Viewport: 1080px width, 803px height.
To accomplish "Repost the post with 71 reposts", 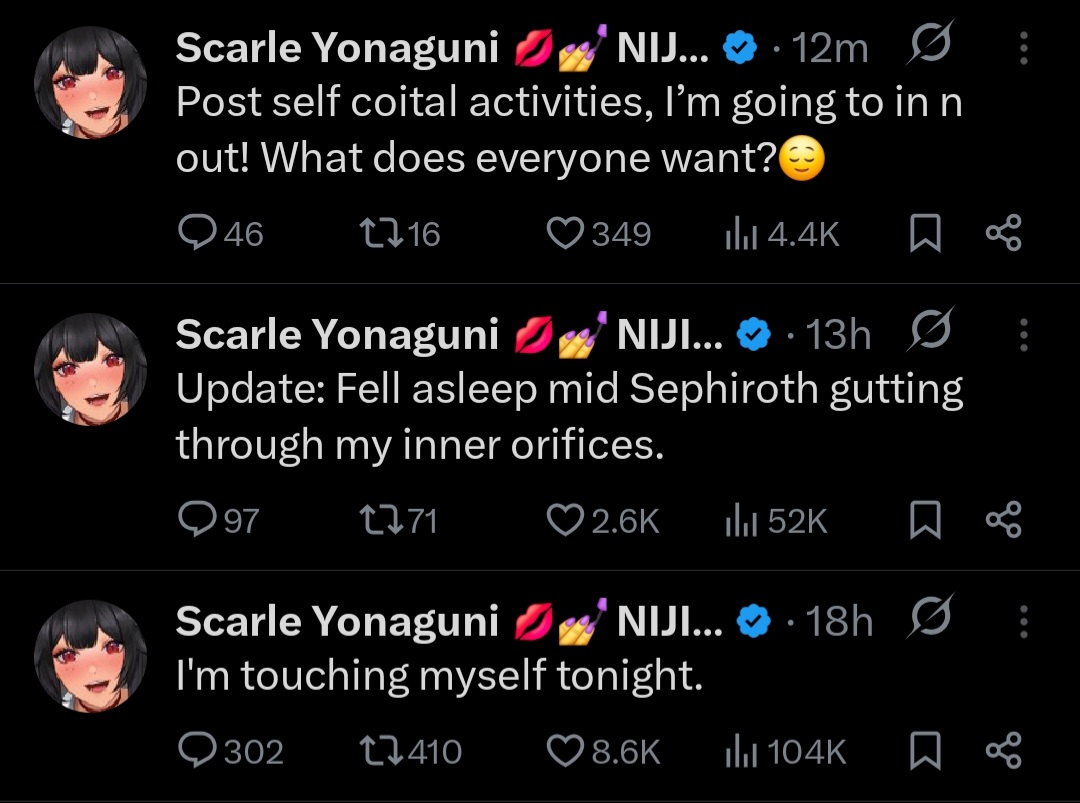I will [x=377, y=520].
